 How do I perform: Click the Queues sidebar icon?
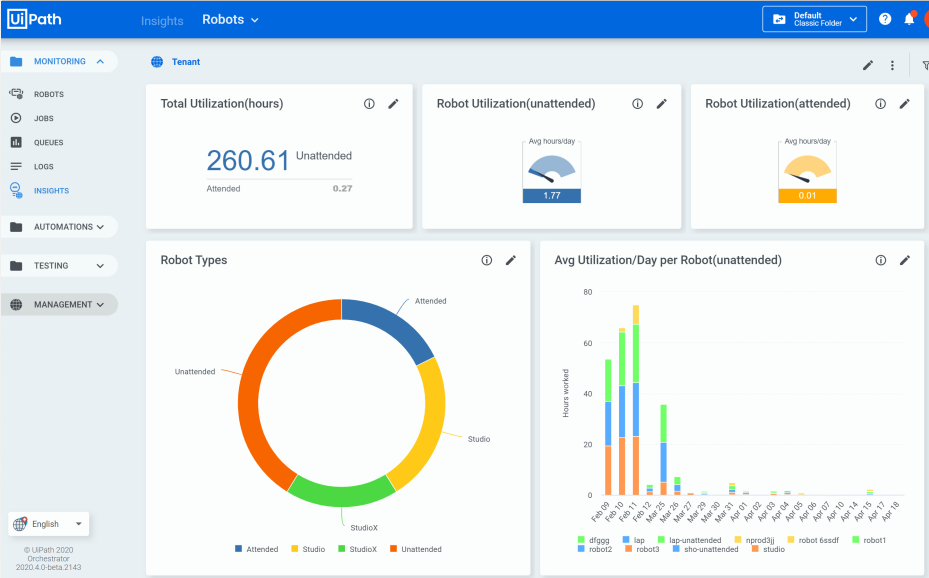click(x=16, y=142)
